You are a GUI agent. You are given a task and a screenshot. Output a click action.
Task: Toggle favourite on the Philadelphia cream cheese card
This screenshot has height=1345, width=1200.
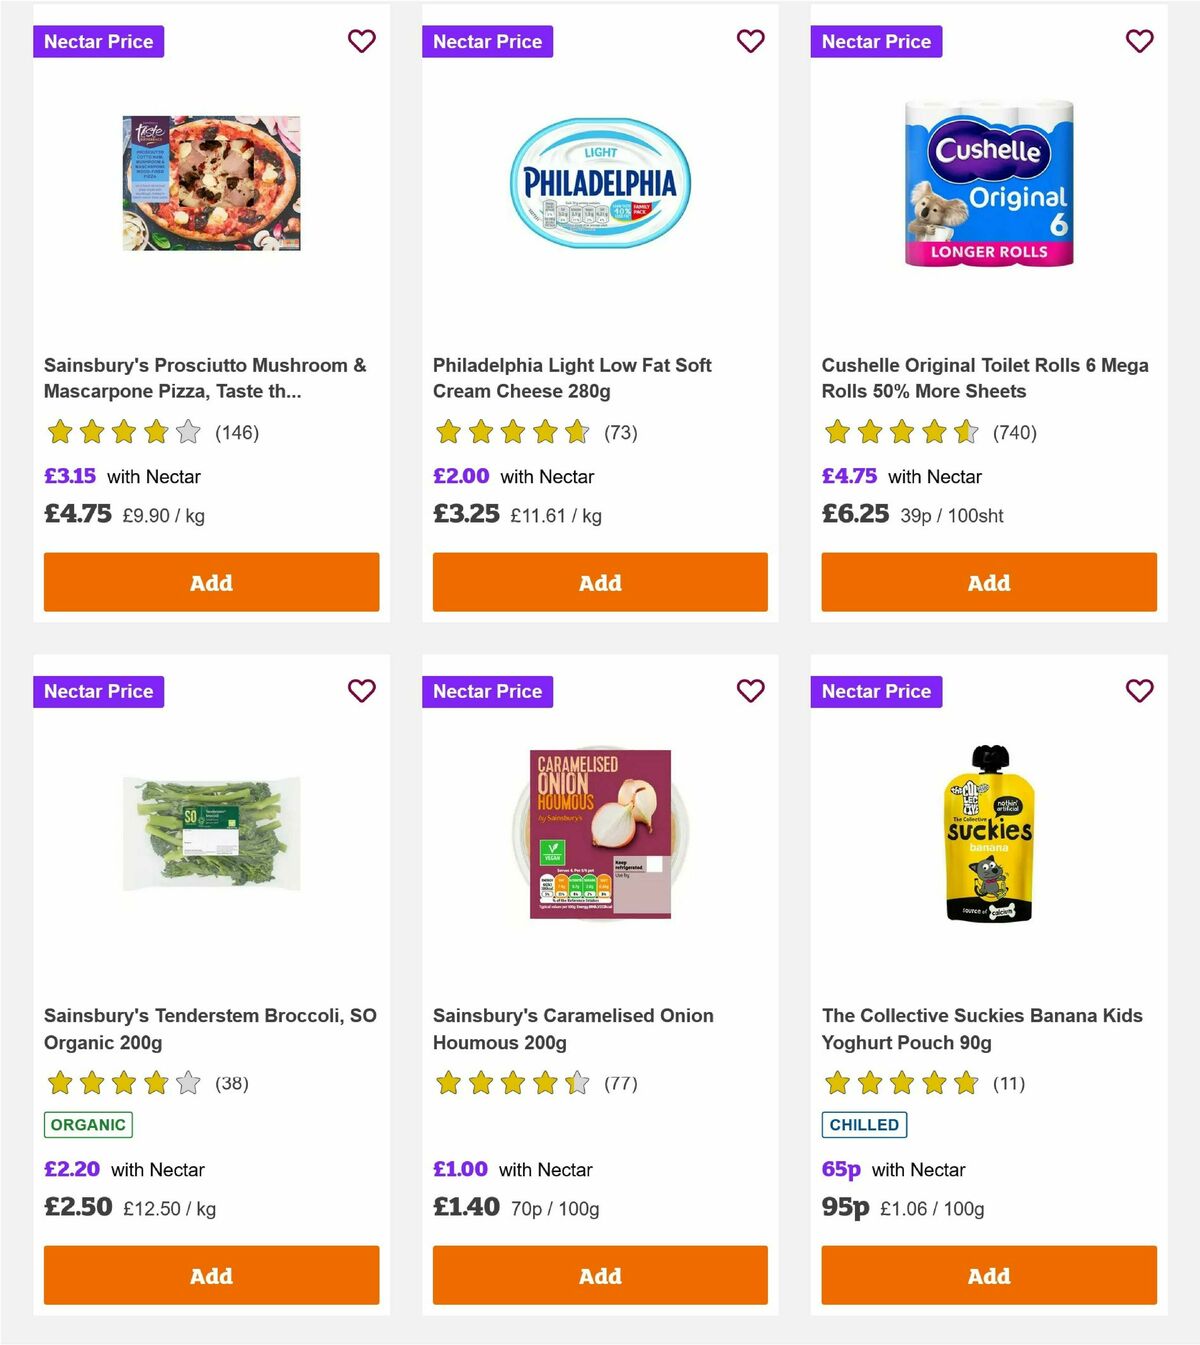pos(750,41)
